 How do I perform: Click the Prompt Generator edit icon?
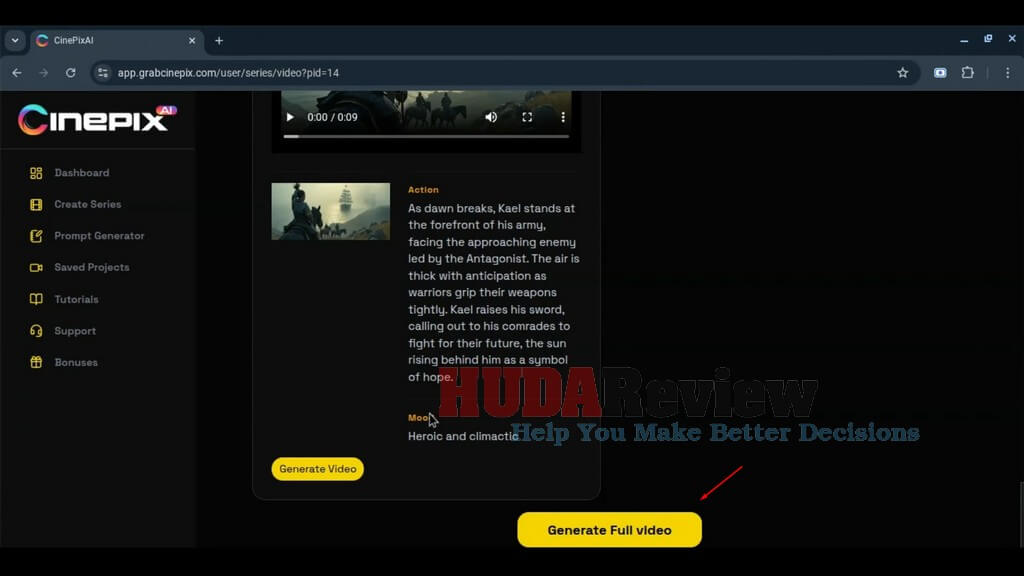pos(36,236)
